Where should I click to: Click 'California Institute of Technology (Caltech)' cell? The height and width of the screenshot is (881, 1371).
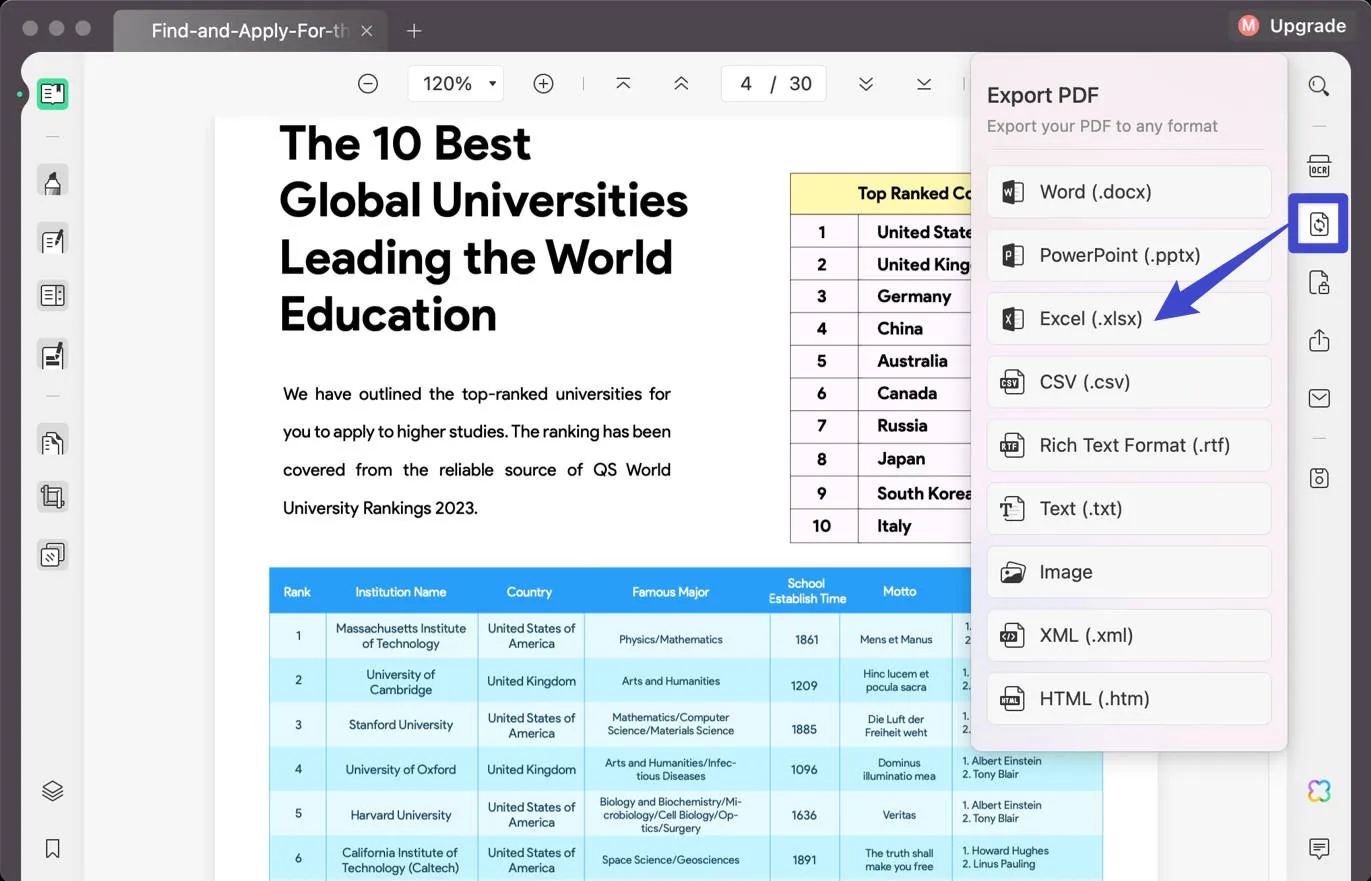[401, 860]
